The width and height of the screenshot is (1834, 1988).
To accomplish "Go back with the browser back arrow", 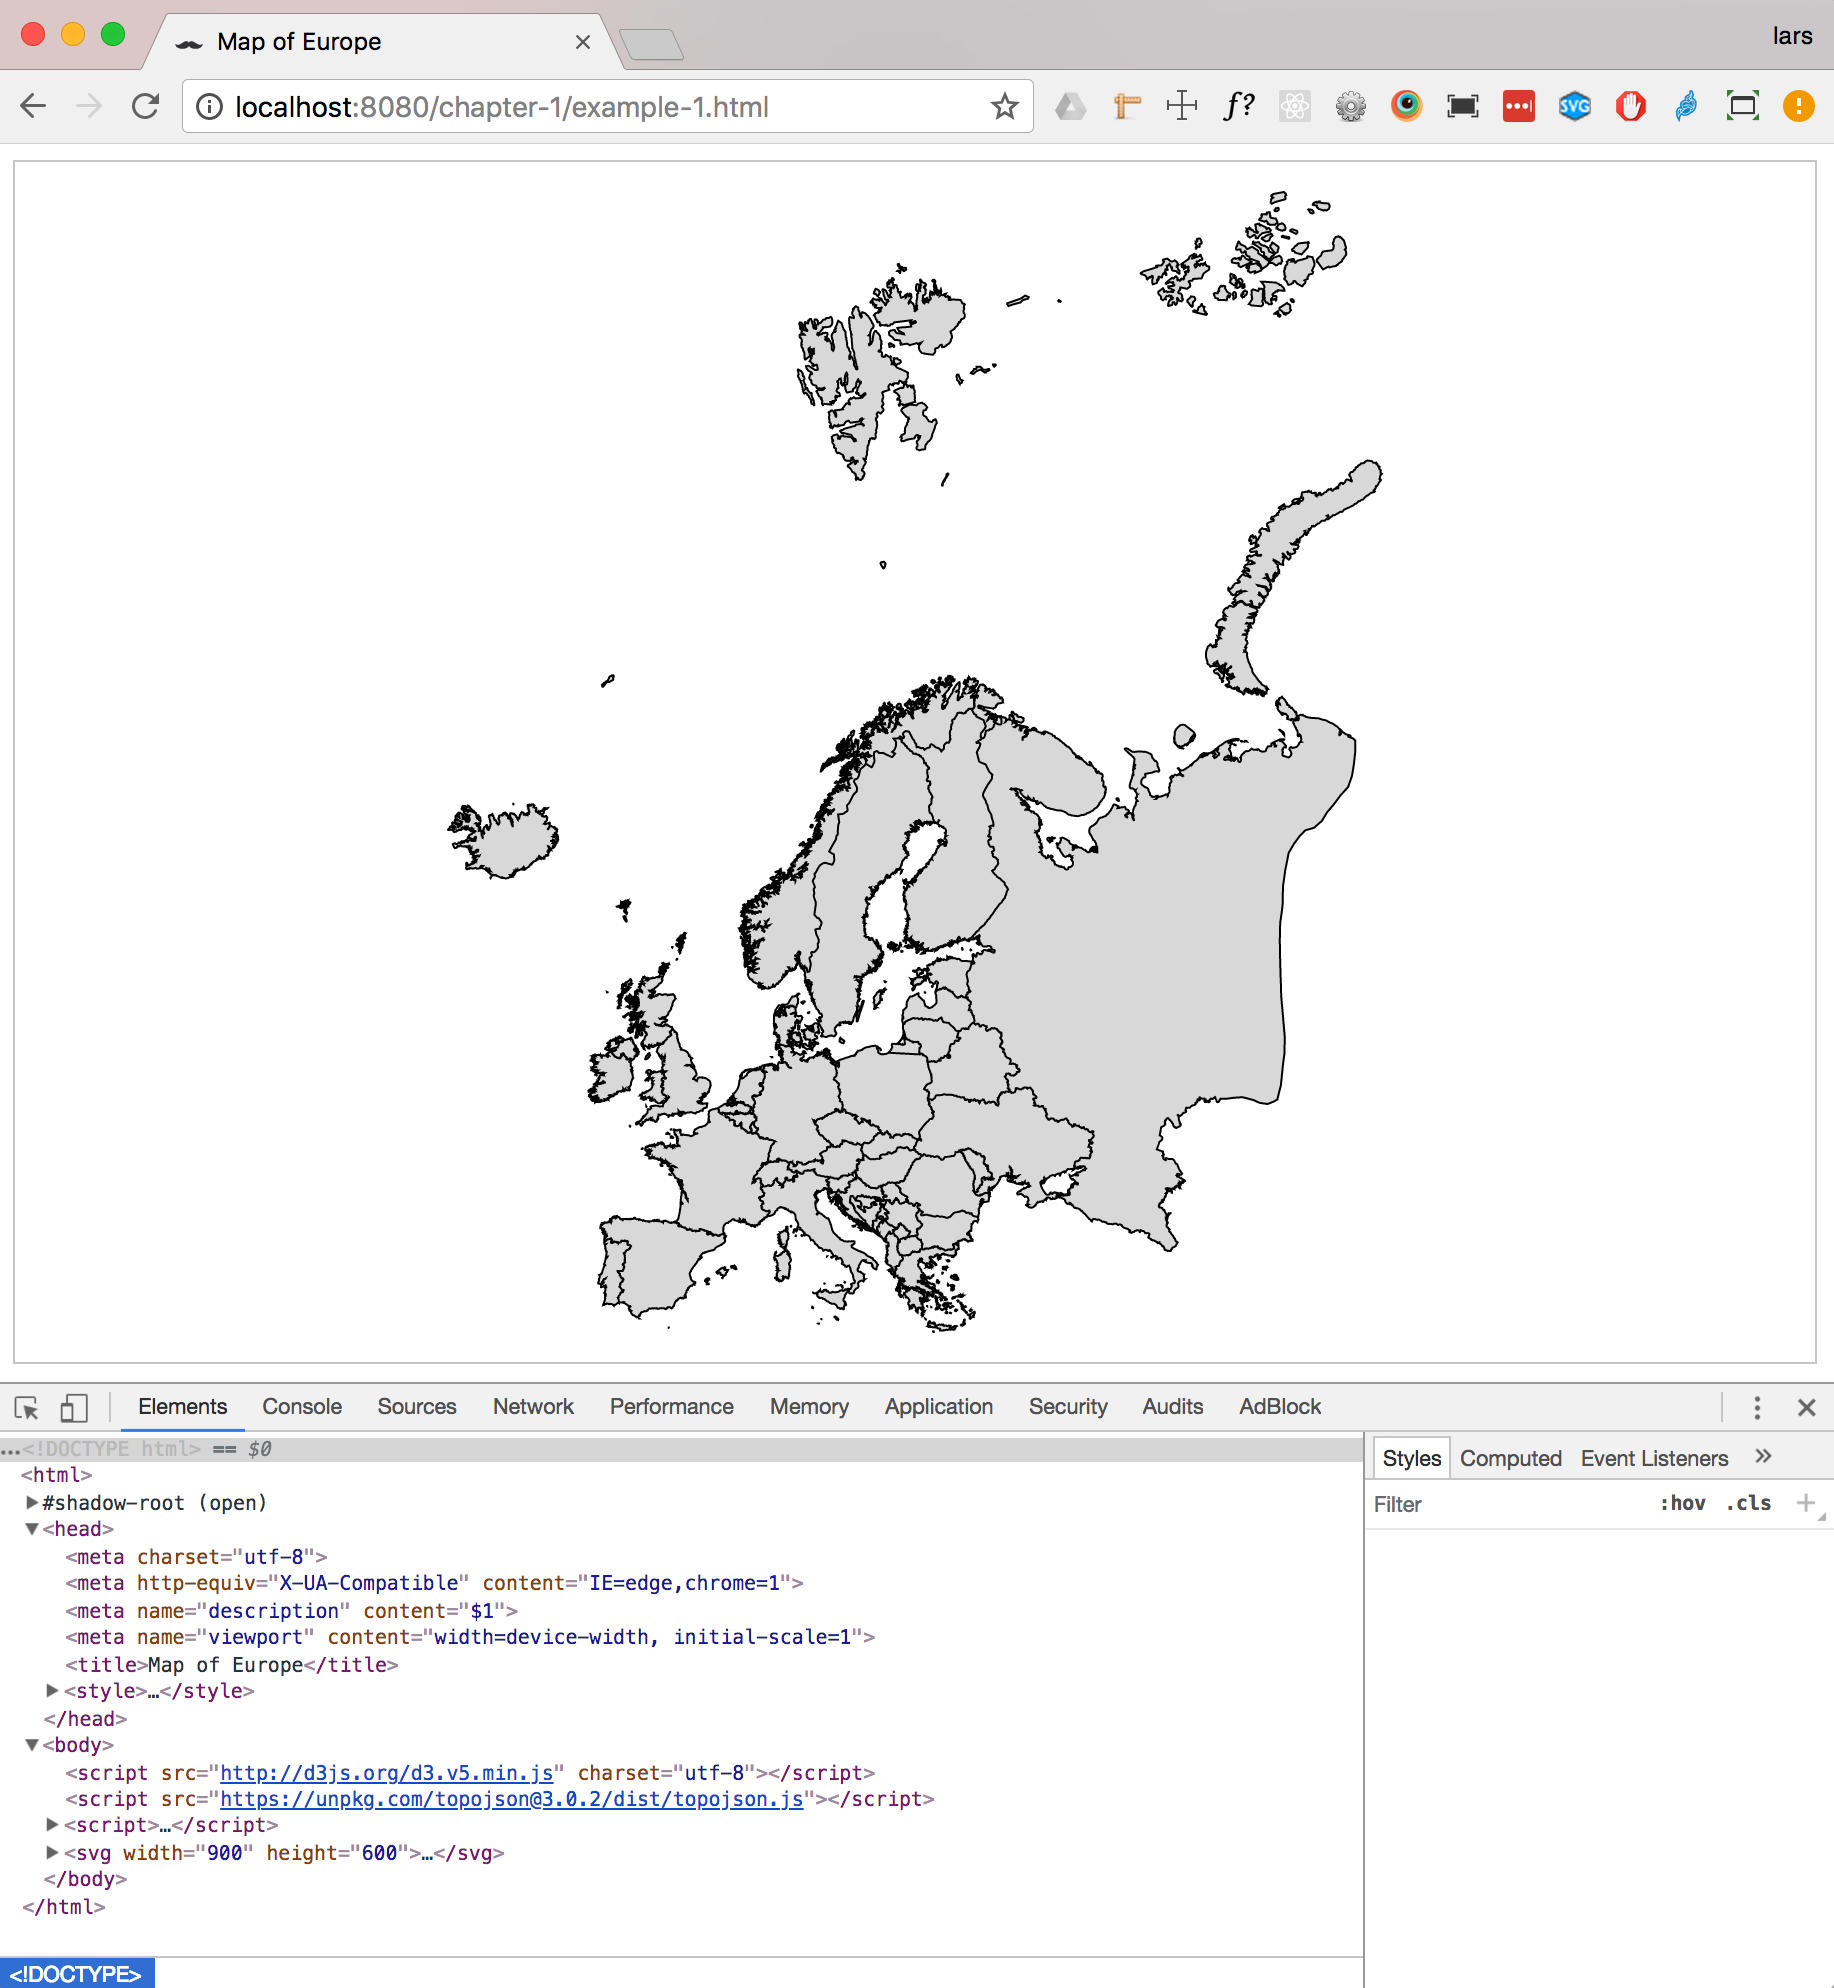I will [33, 106].
